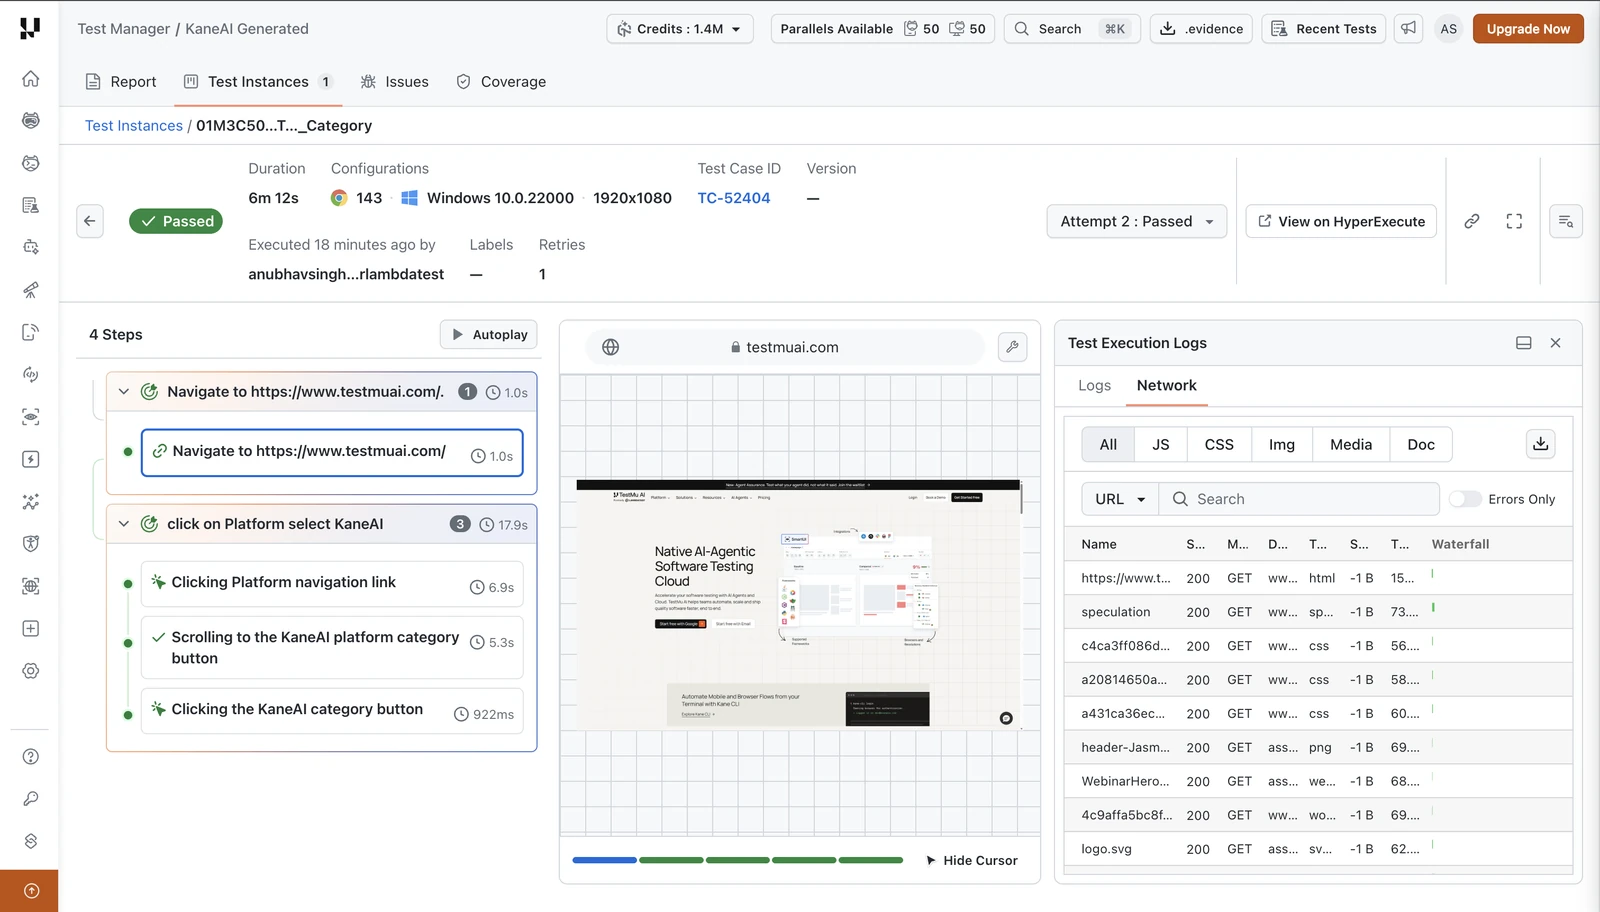Switch to the Report tab

[x=121, y=82]
